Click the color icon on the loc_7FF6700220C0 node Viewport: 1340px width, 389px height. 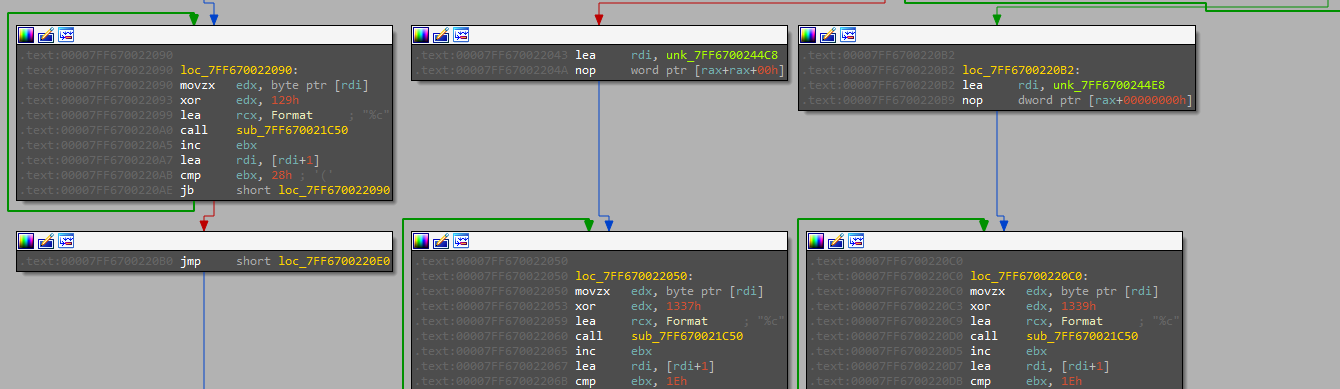[x=817, y=241]
